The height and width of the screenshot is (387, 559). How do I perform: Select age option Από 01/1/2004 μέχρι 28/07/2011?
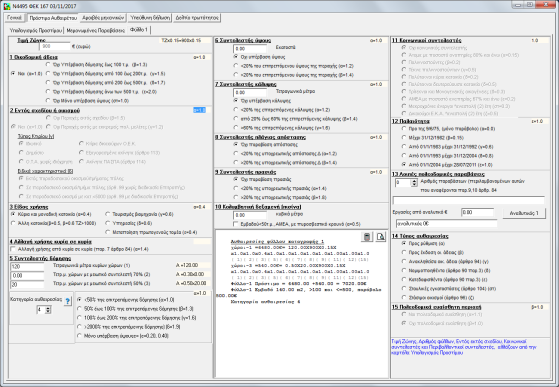pyautogui.click(x=447, y=165)
